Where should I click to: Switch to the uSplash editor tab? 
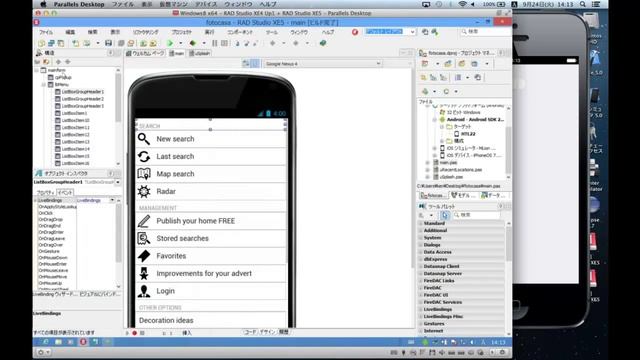(x=199, y=53)
